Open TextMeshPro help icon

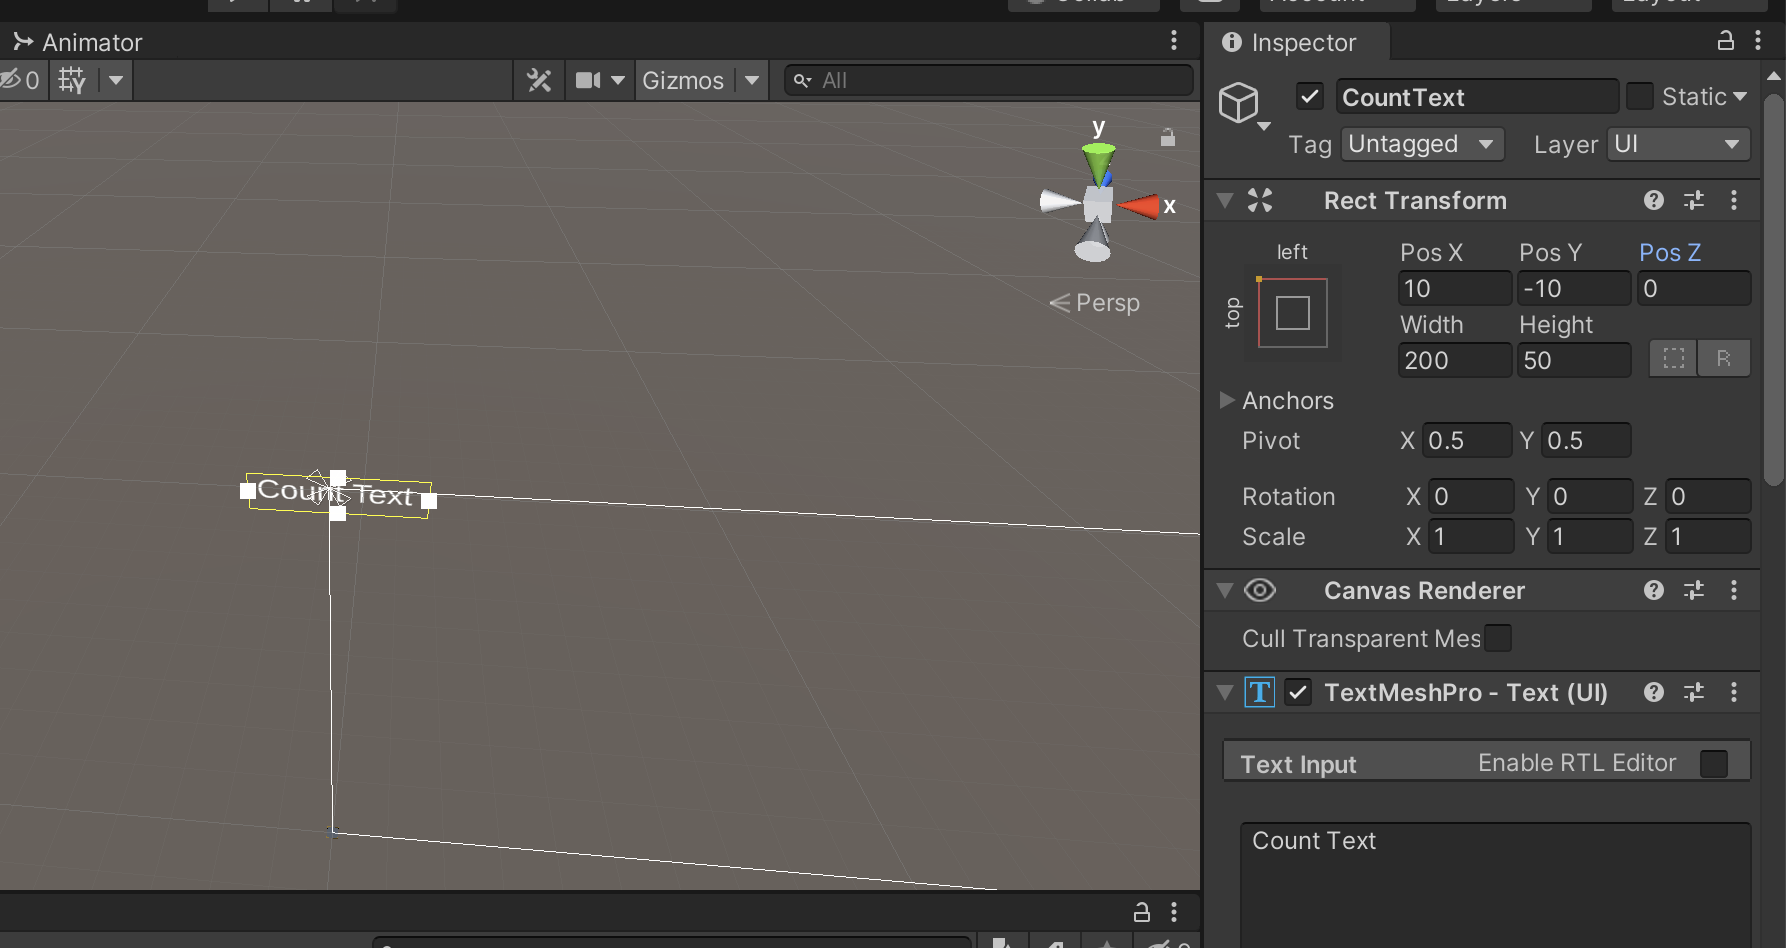click(x=1654, y=692)
